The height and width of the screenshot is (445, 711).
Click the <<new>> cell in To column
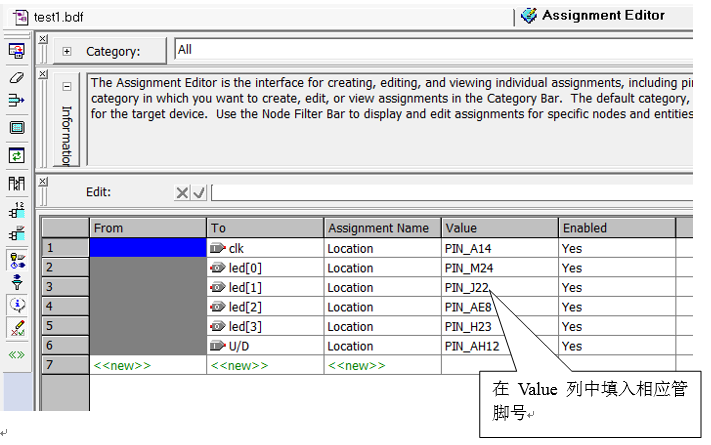tap(239, 366)
